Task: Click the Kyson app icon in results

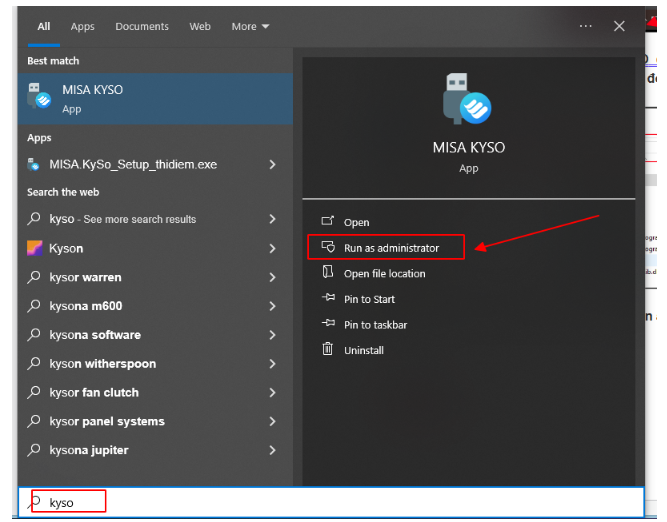Action: 34,248
